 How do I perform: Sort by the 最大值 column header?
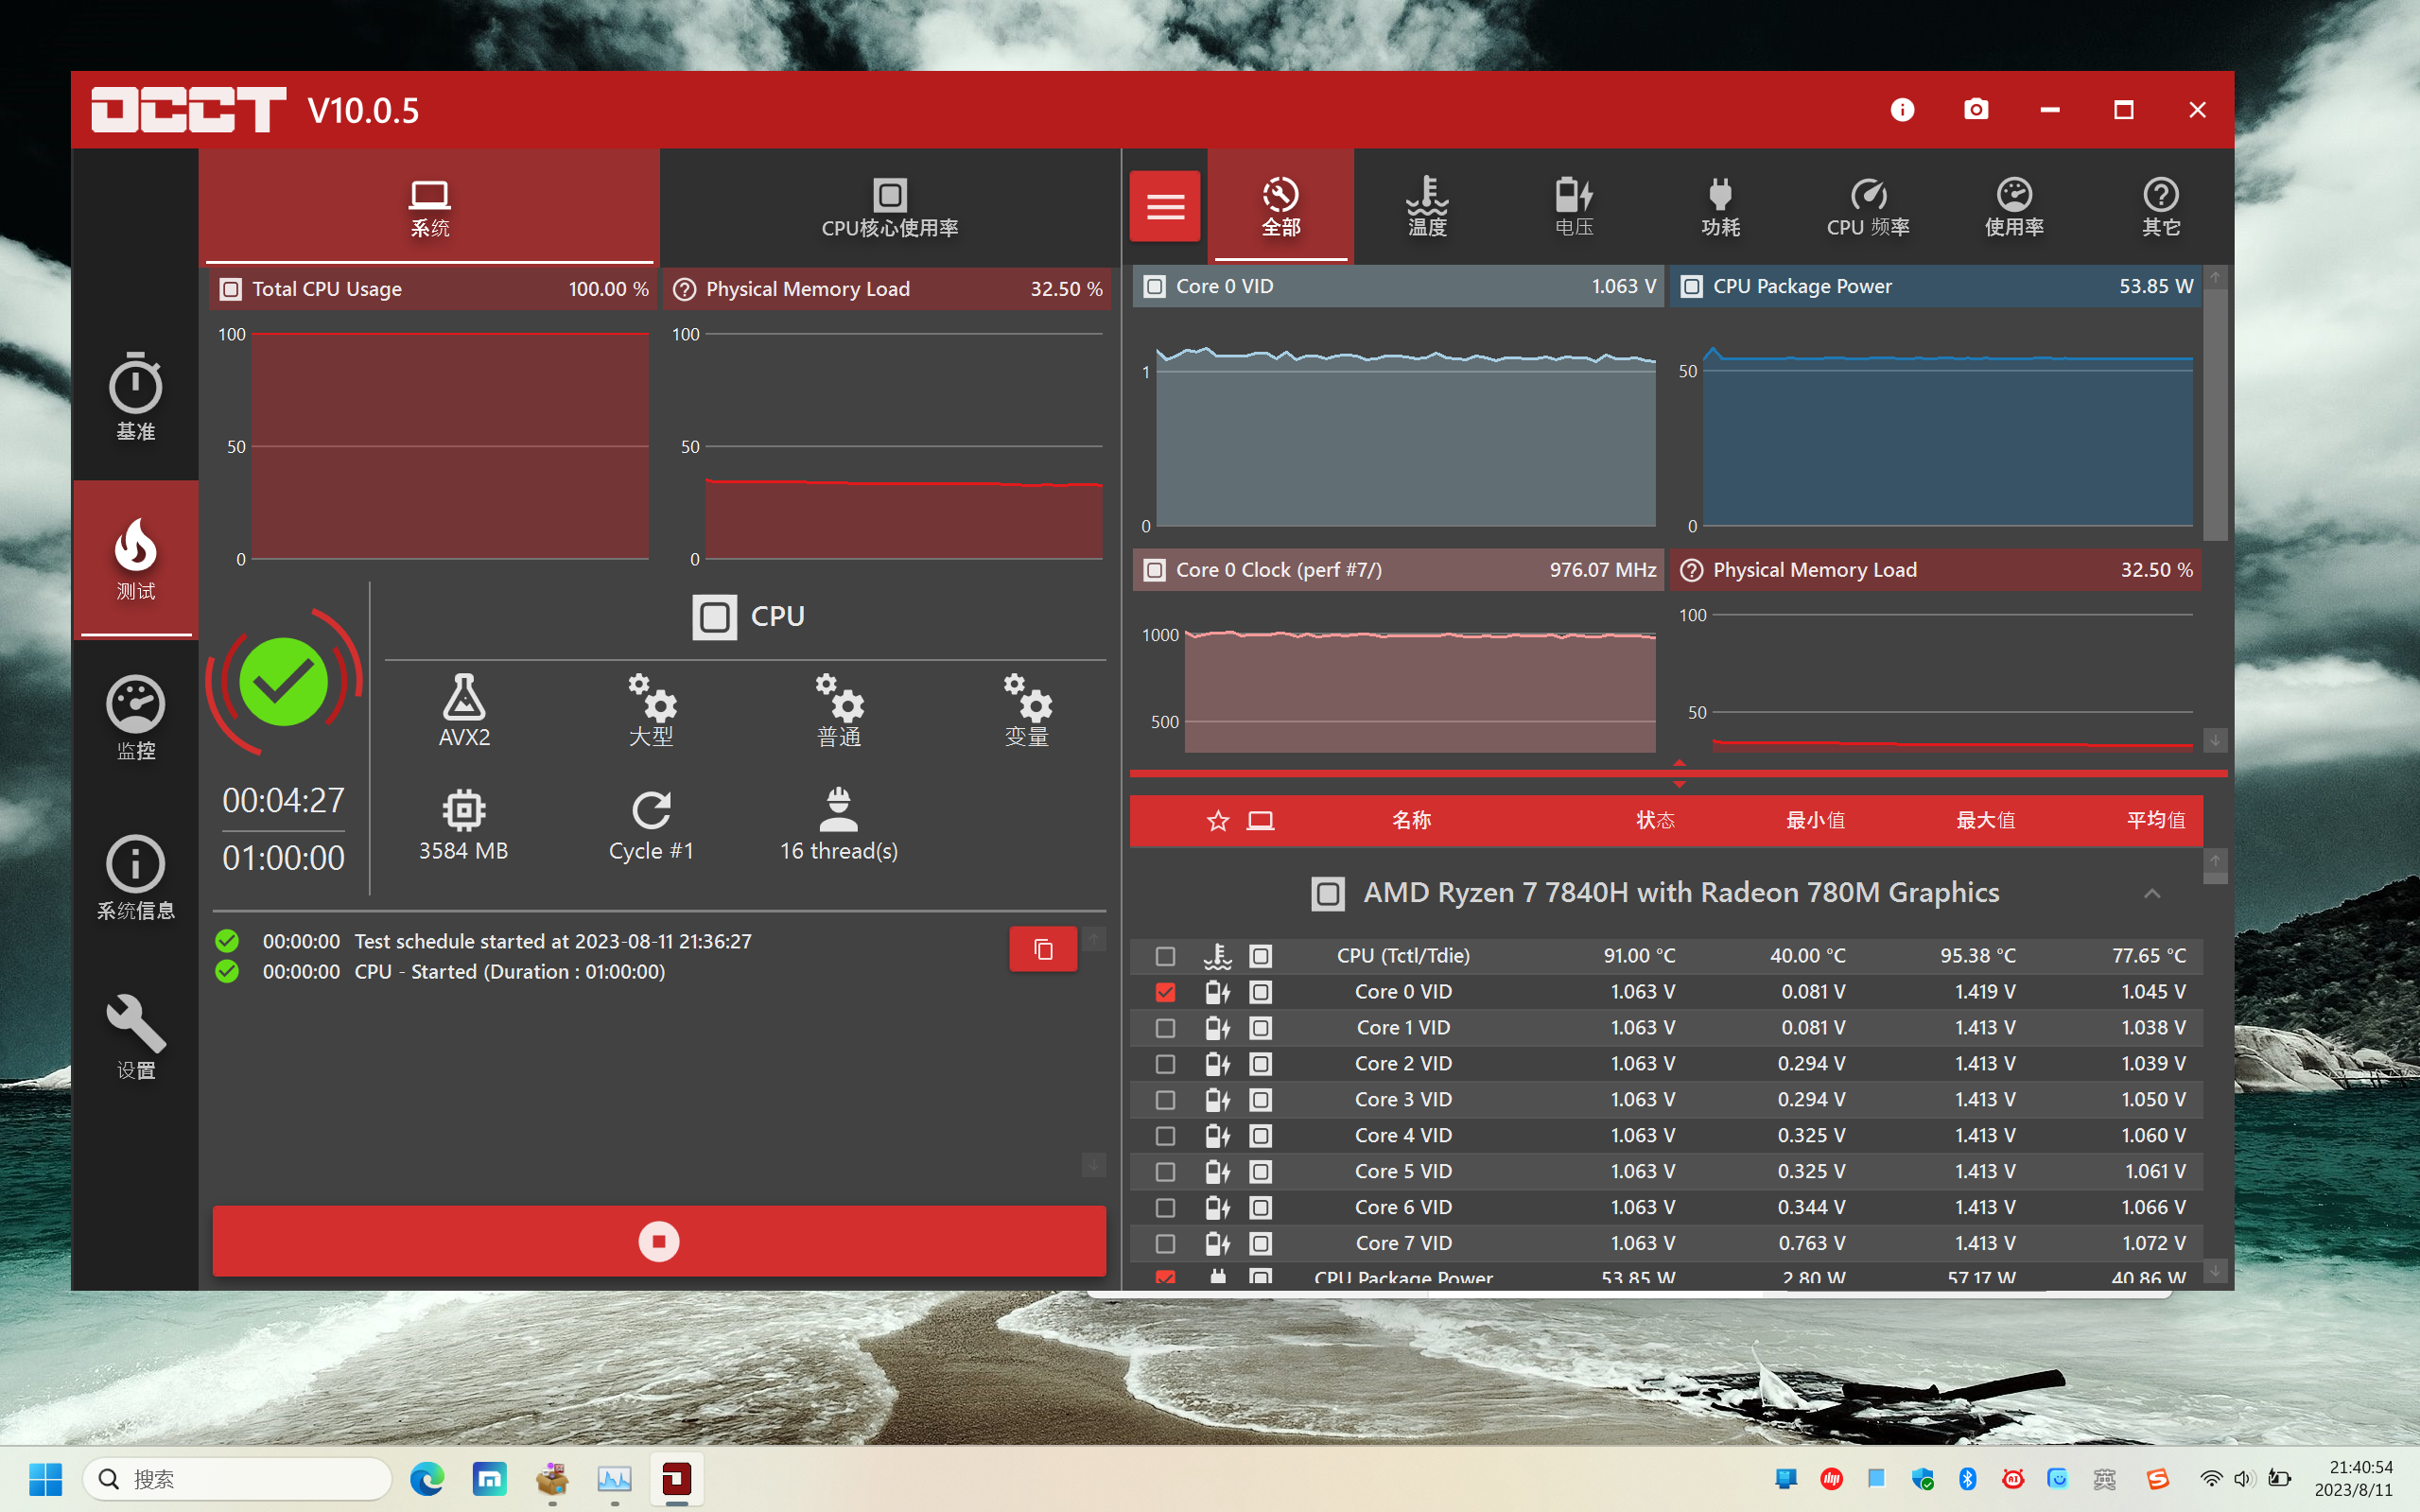pos(1985,821)
